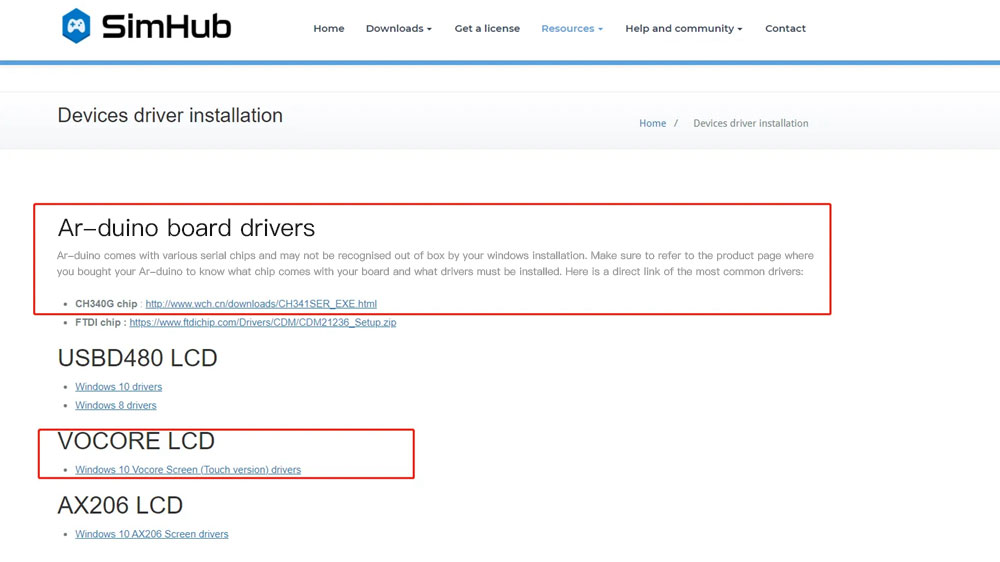
Task: Click the Ar-duino board drivers heading
Action: [186, 228]
